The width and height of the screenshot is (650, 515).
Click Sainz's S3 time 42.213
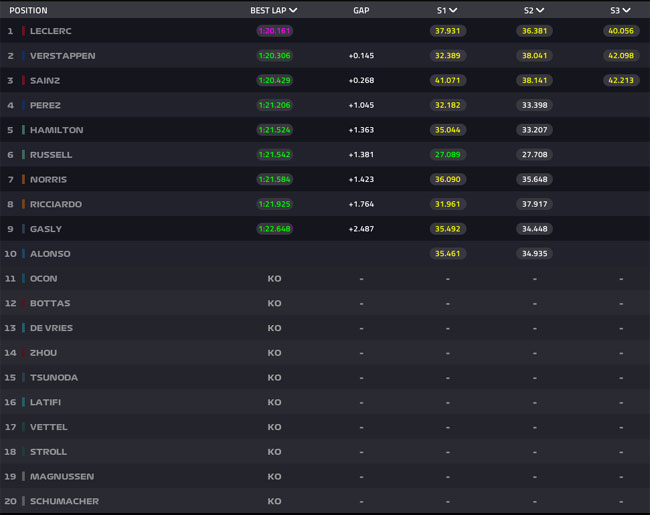(x=621, y=80)
